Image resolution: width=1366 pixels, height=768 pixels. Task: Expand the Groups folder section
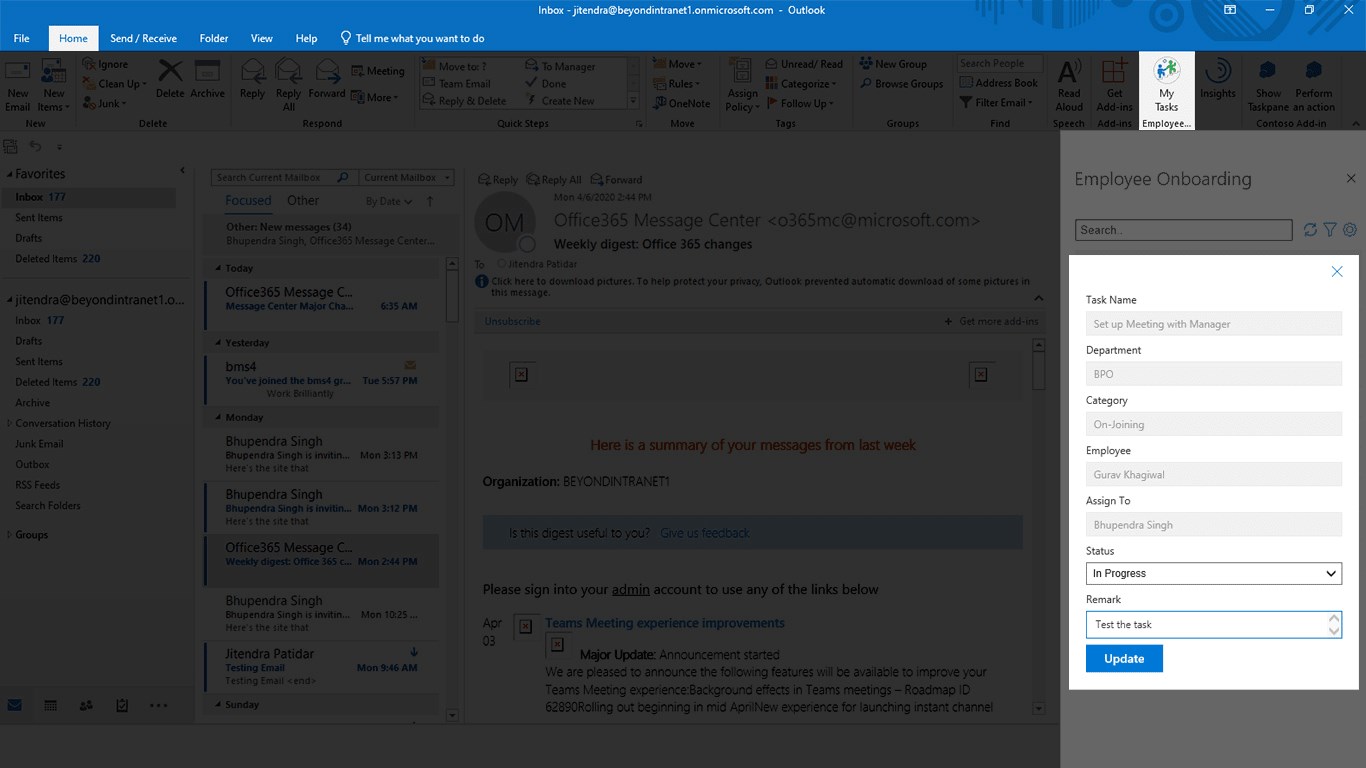point(10,535)
